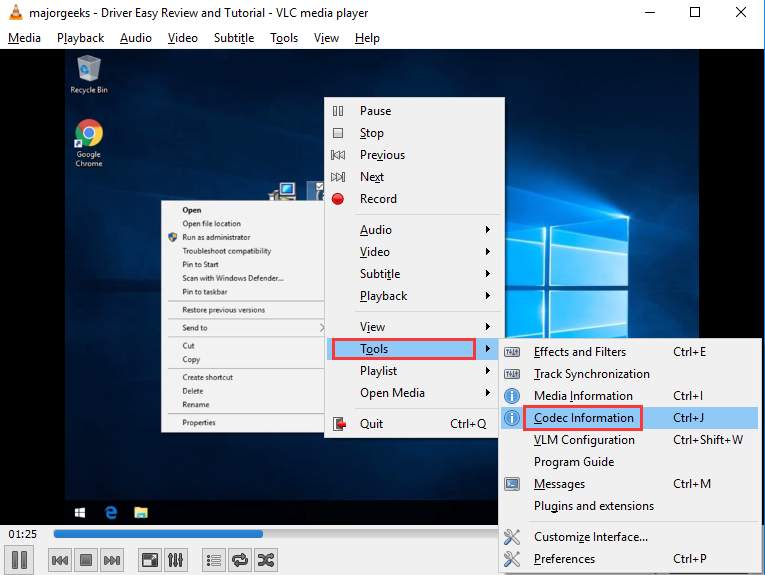Click the Media Information info icon
Viewport: 765px width, 575px height.
click(x=512, y=396)
